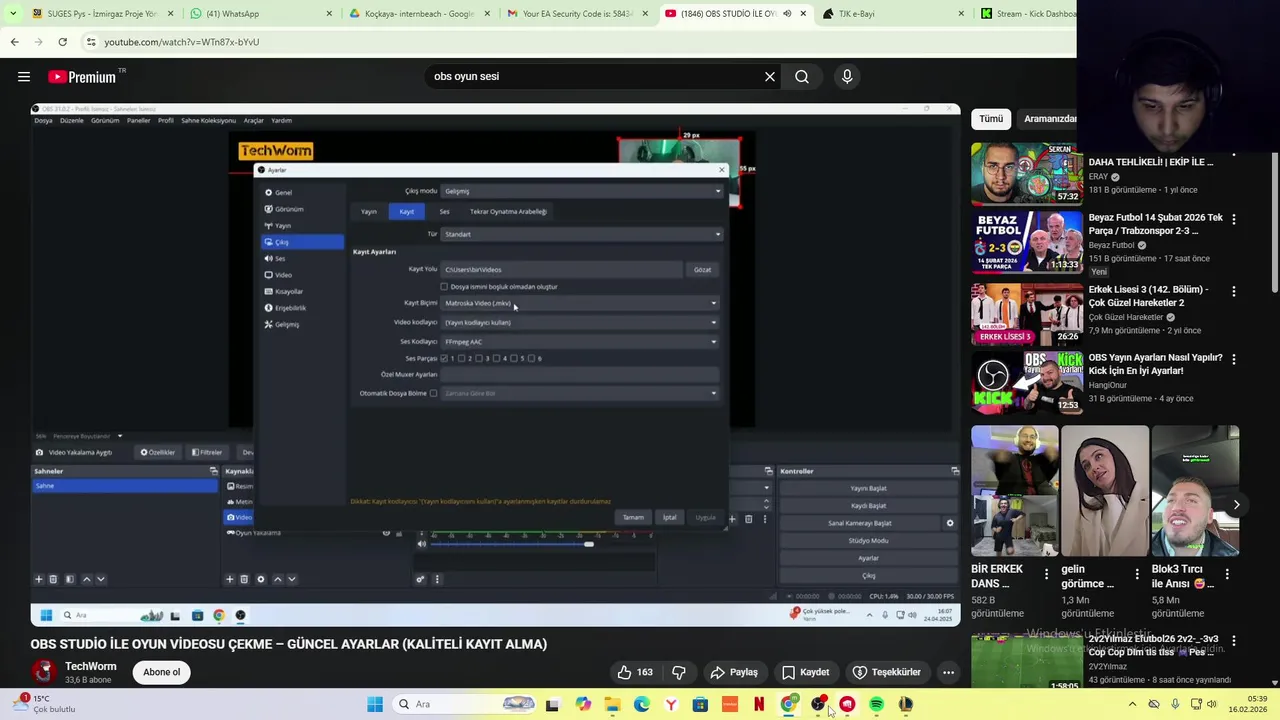Click Teşekkürler thanks button

point(886,672)
